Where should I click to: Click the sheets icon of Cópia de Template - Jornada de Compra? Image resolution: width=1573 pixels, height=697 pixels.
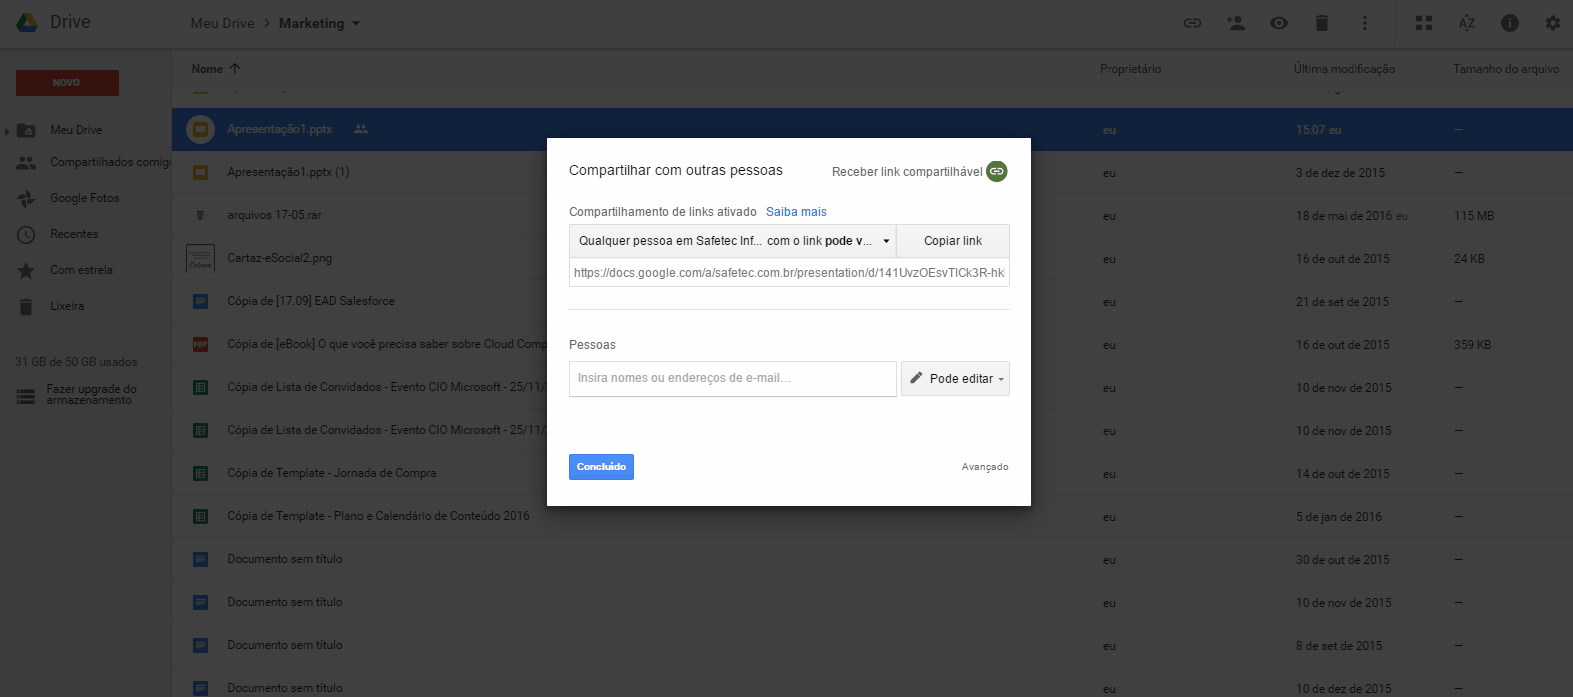pos(200,473)
